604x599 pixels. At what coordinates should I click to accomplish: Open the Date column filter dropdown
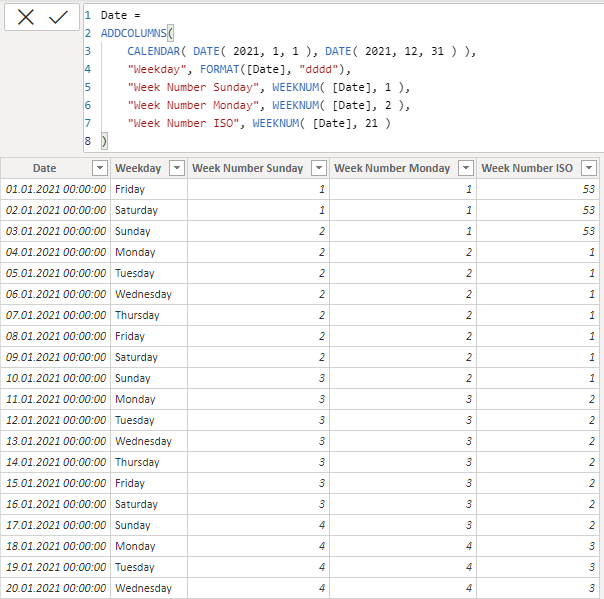(x=100, y=168)
